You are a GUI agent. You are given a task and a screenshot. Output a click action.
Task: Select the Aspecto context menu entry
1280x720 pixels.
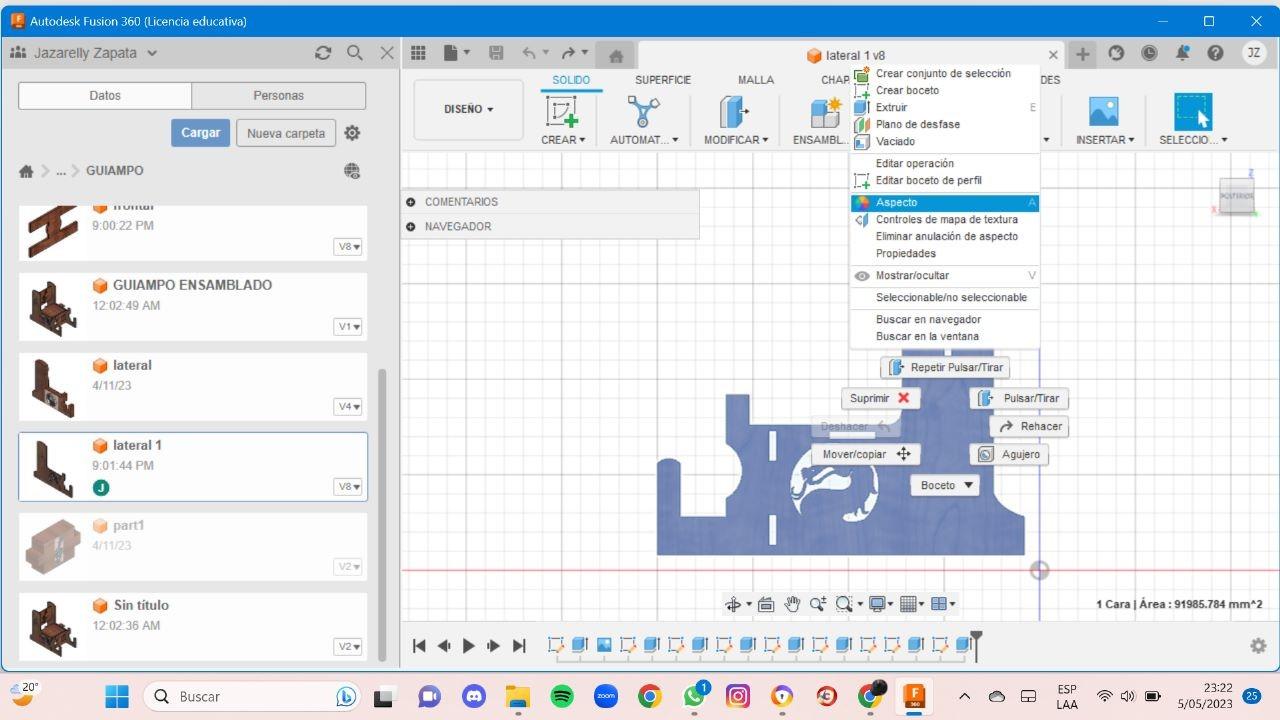click(x=944, y=203)
